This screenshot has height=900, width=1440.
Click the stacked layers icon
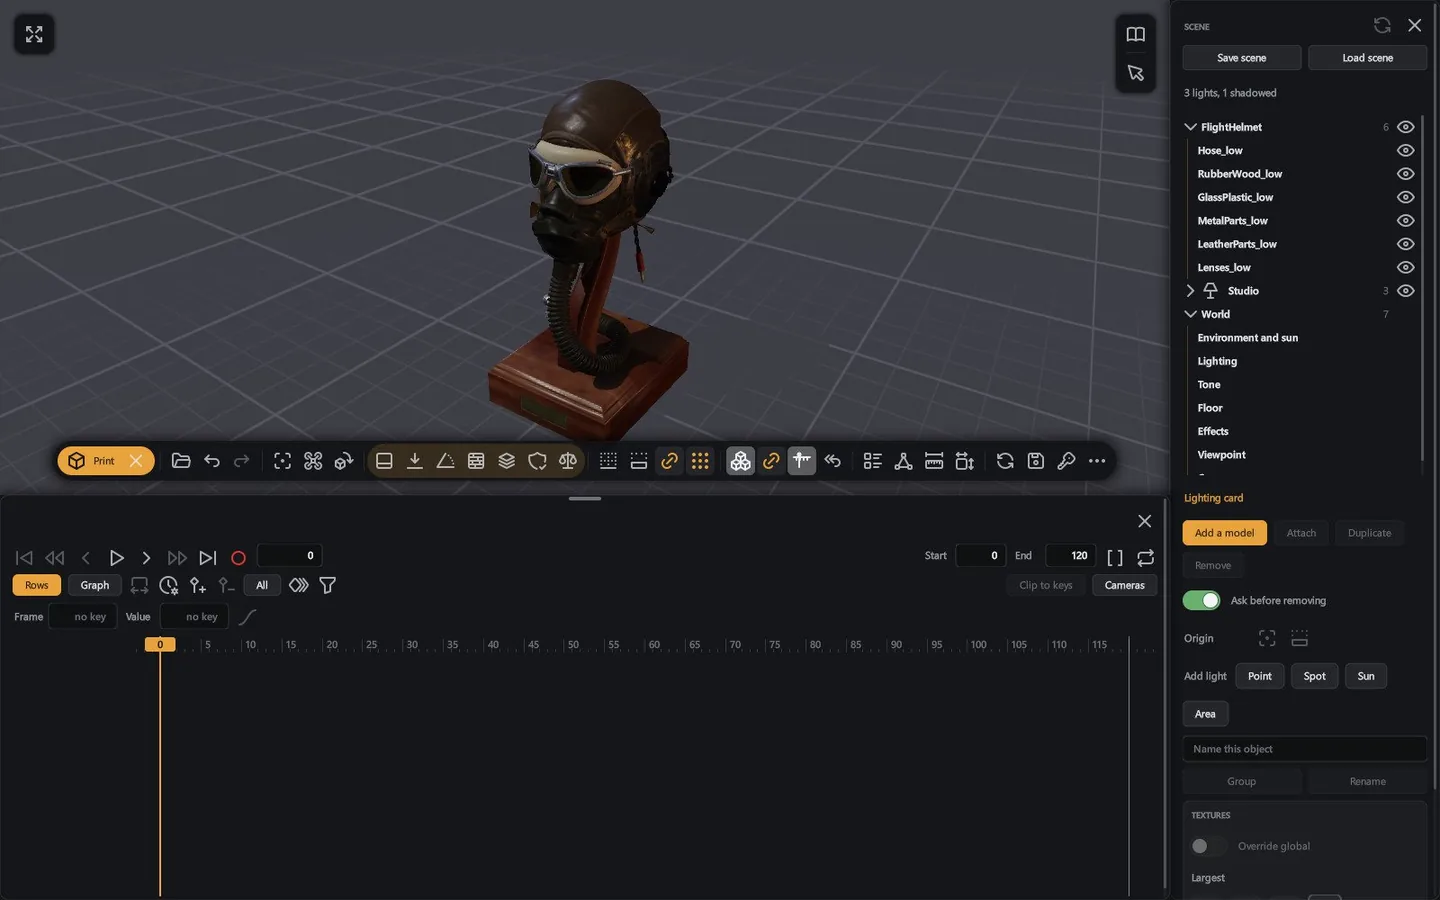click(507, 461)
